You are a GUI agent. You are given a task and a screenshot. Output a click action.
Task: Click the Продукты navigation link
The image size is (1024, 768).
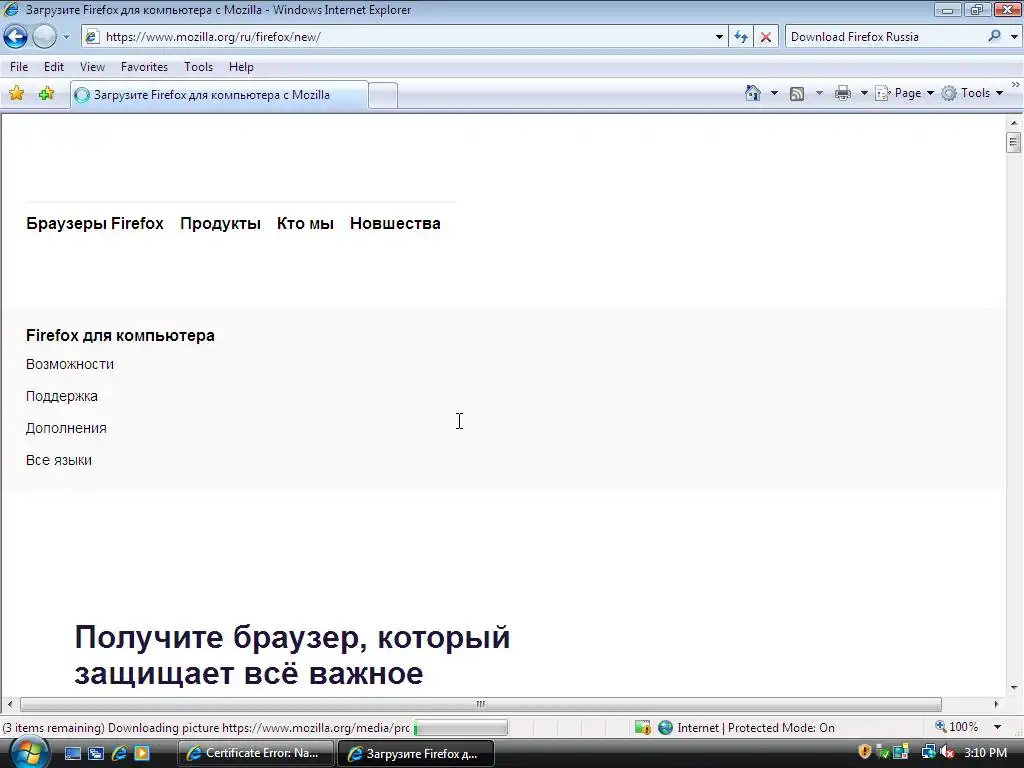point(220,223)
